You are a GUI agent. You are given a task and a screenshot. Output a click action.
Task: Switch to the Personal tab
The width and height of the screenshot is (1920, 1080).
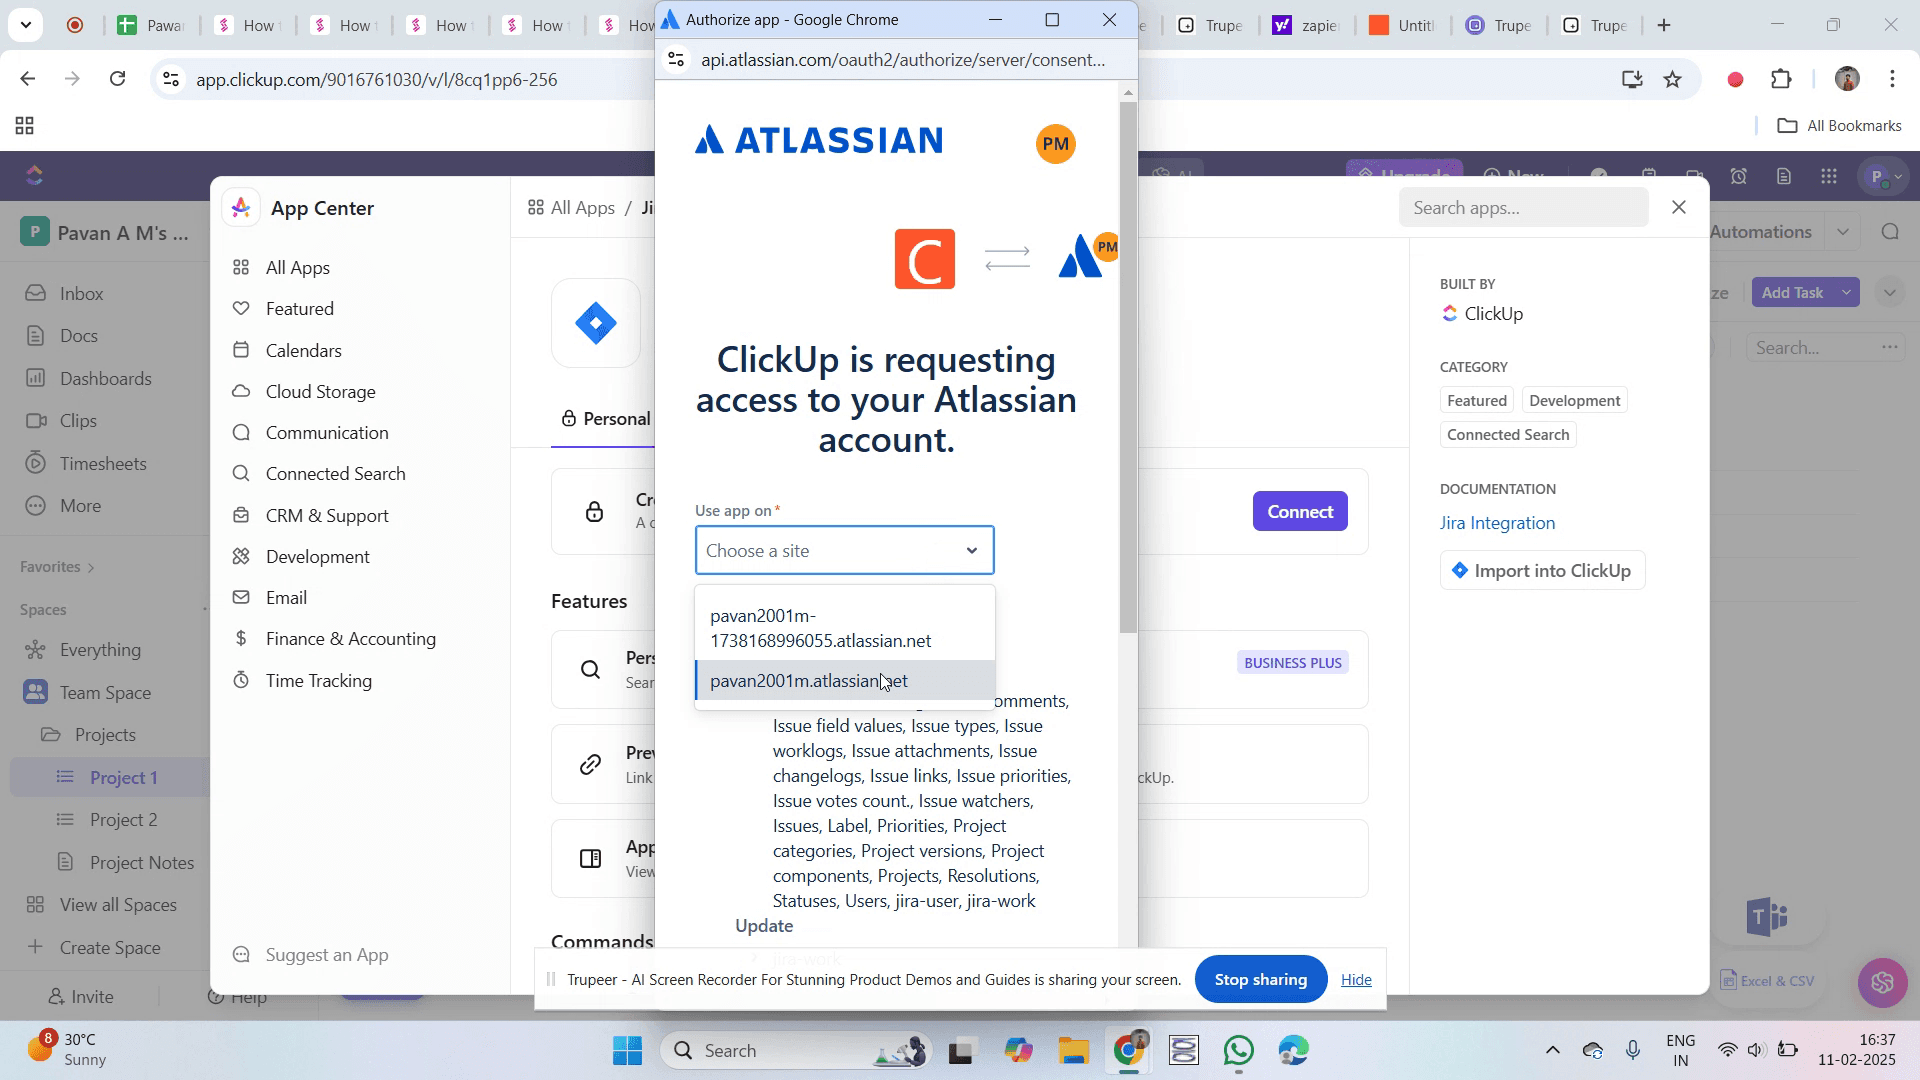606,419
